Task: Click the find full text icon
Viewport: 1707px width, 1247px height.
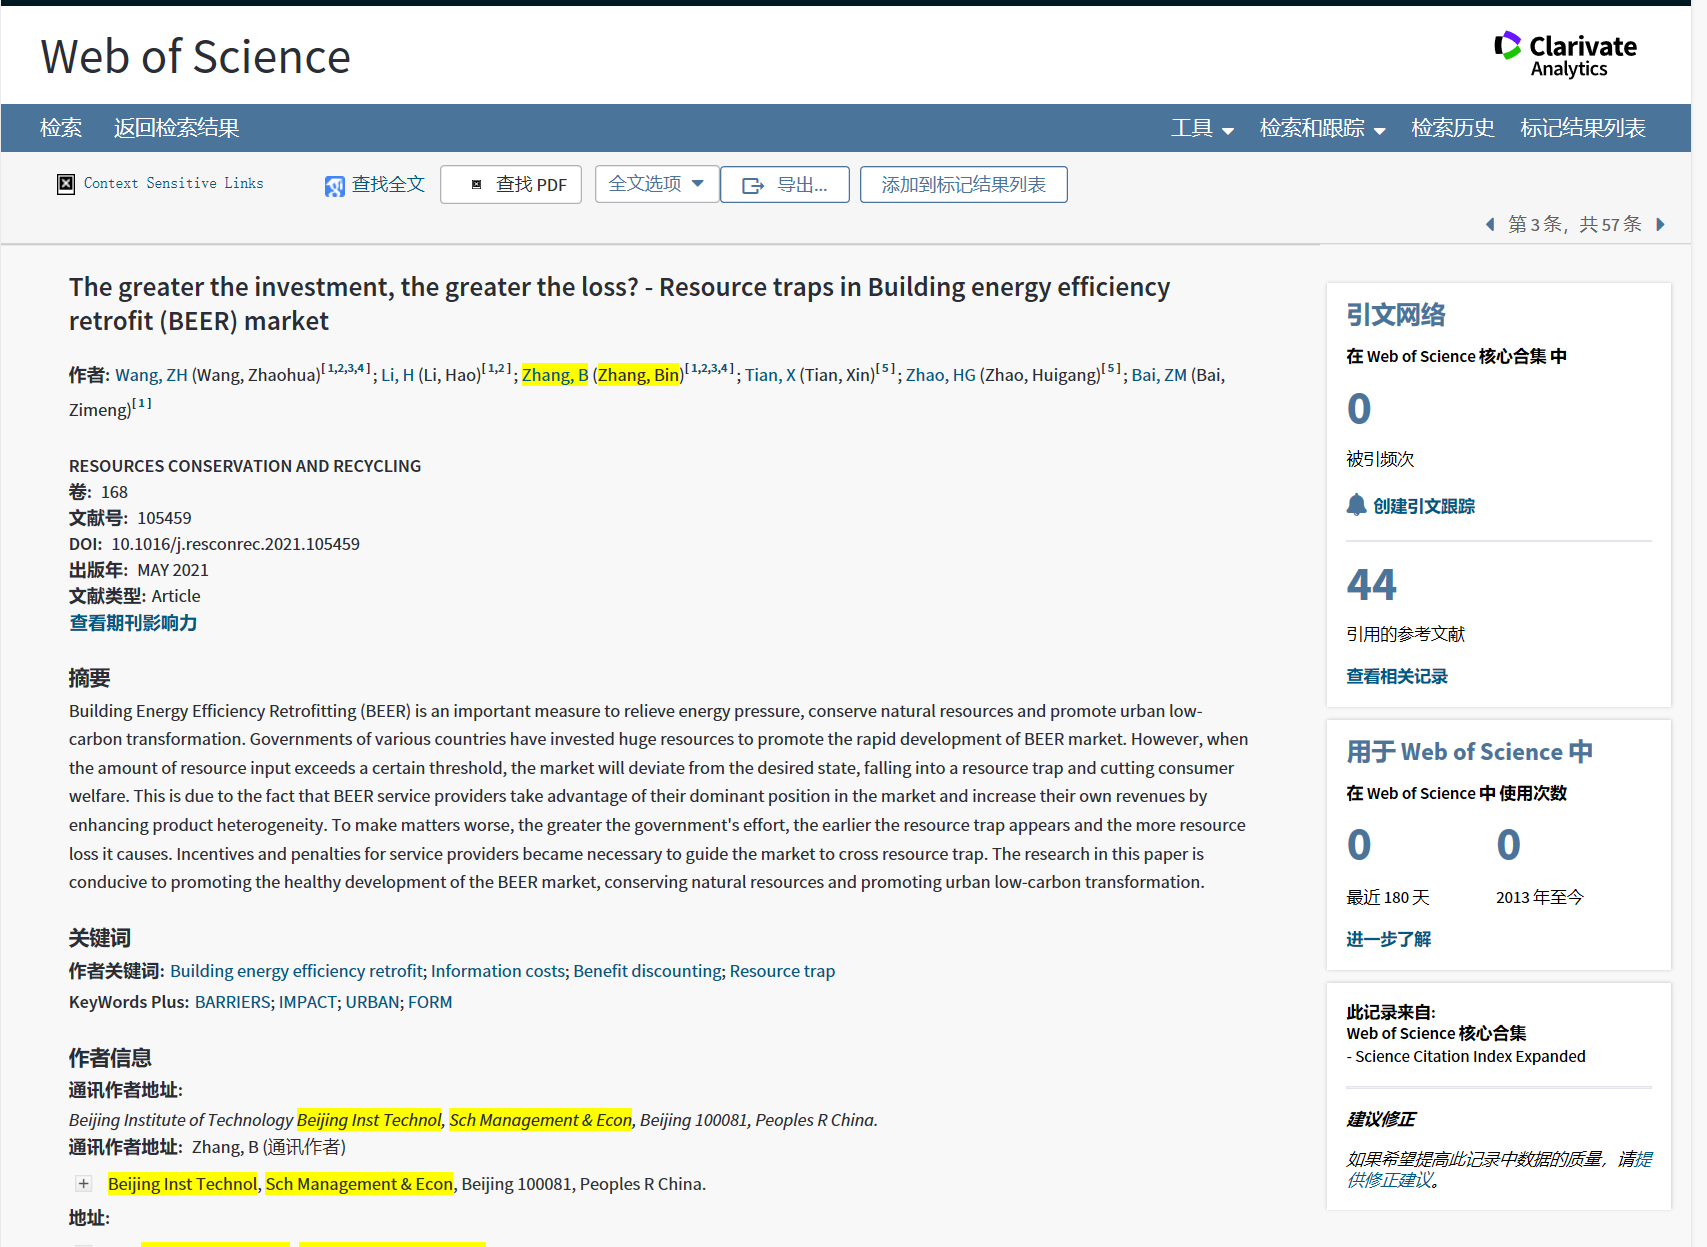Action: pos(334,186)
